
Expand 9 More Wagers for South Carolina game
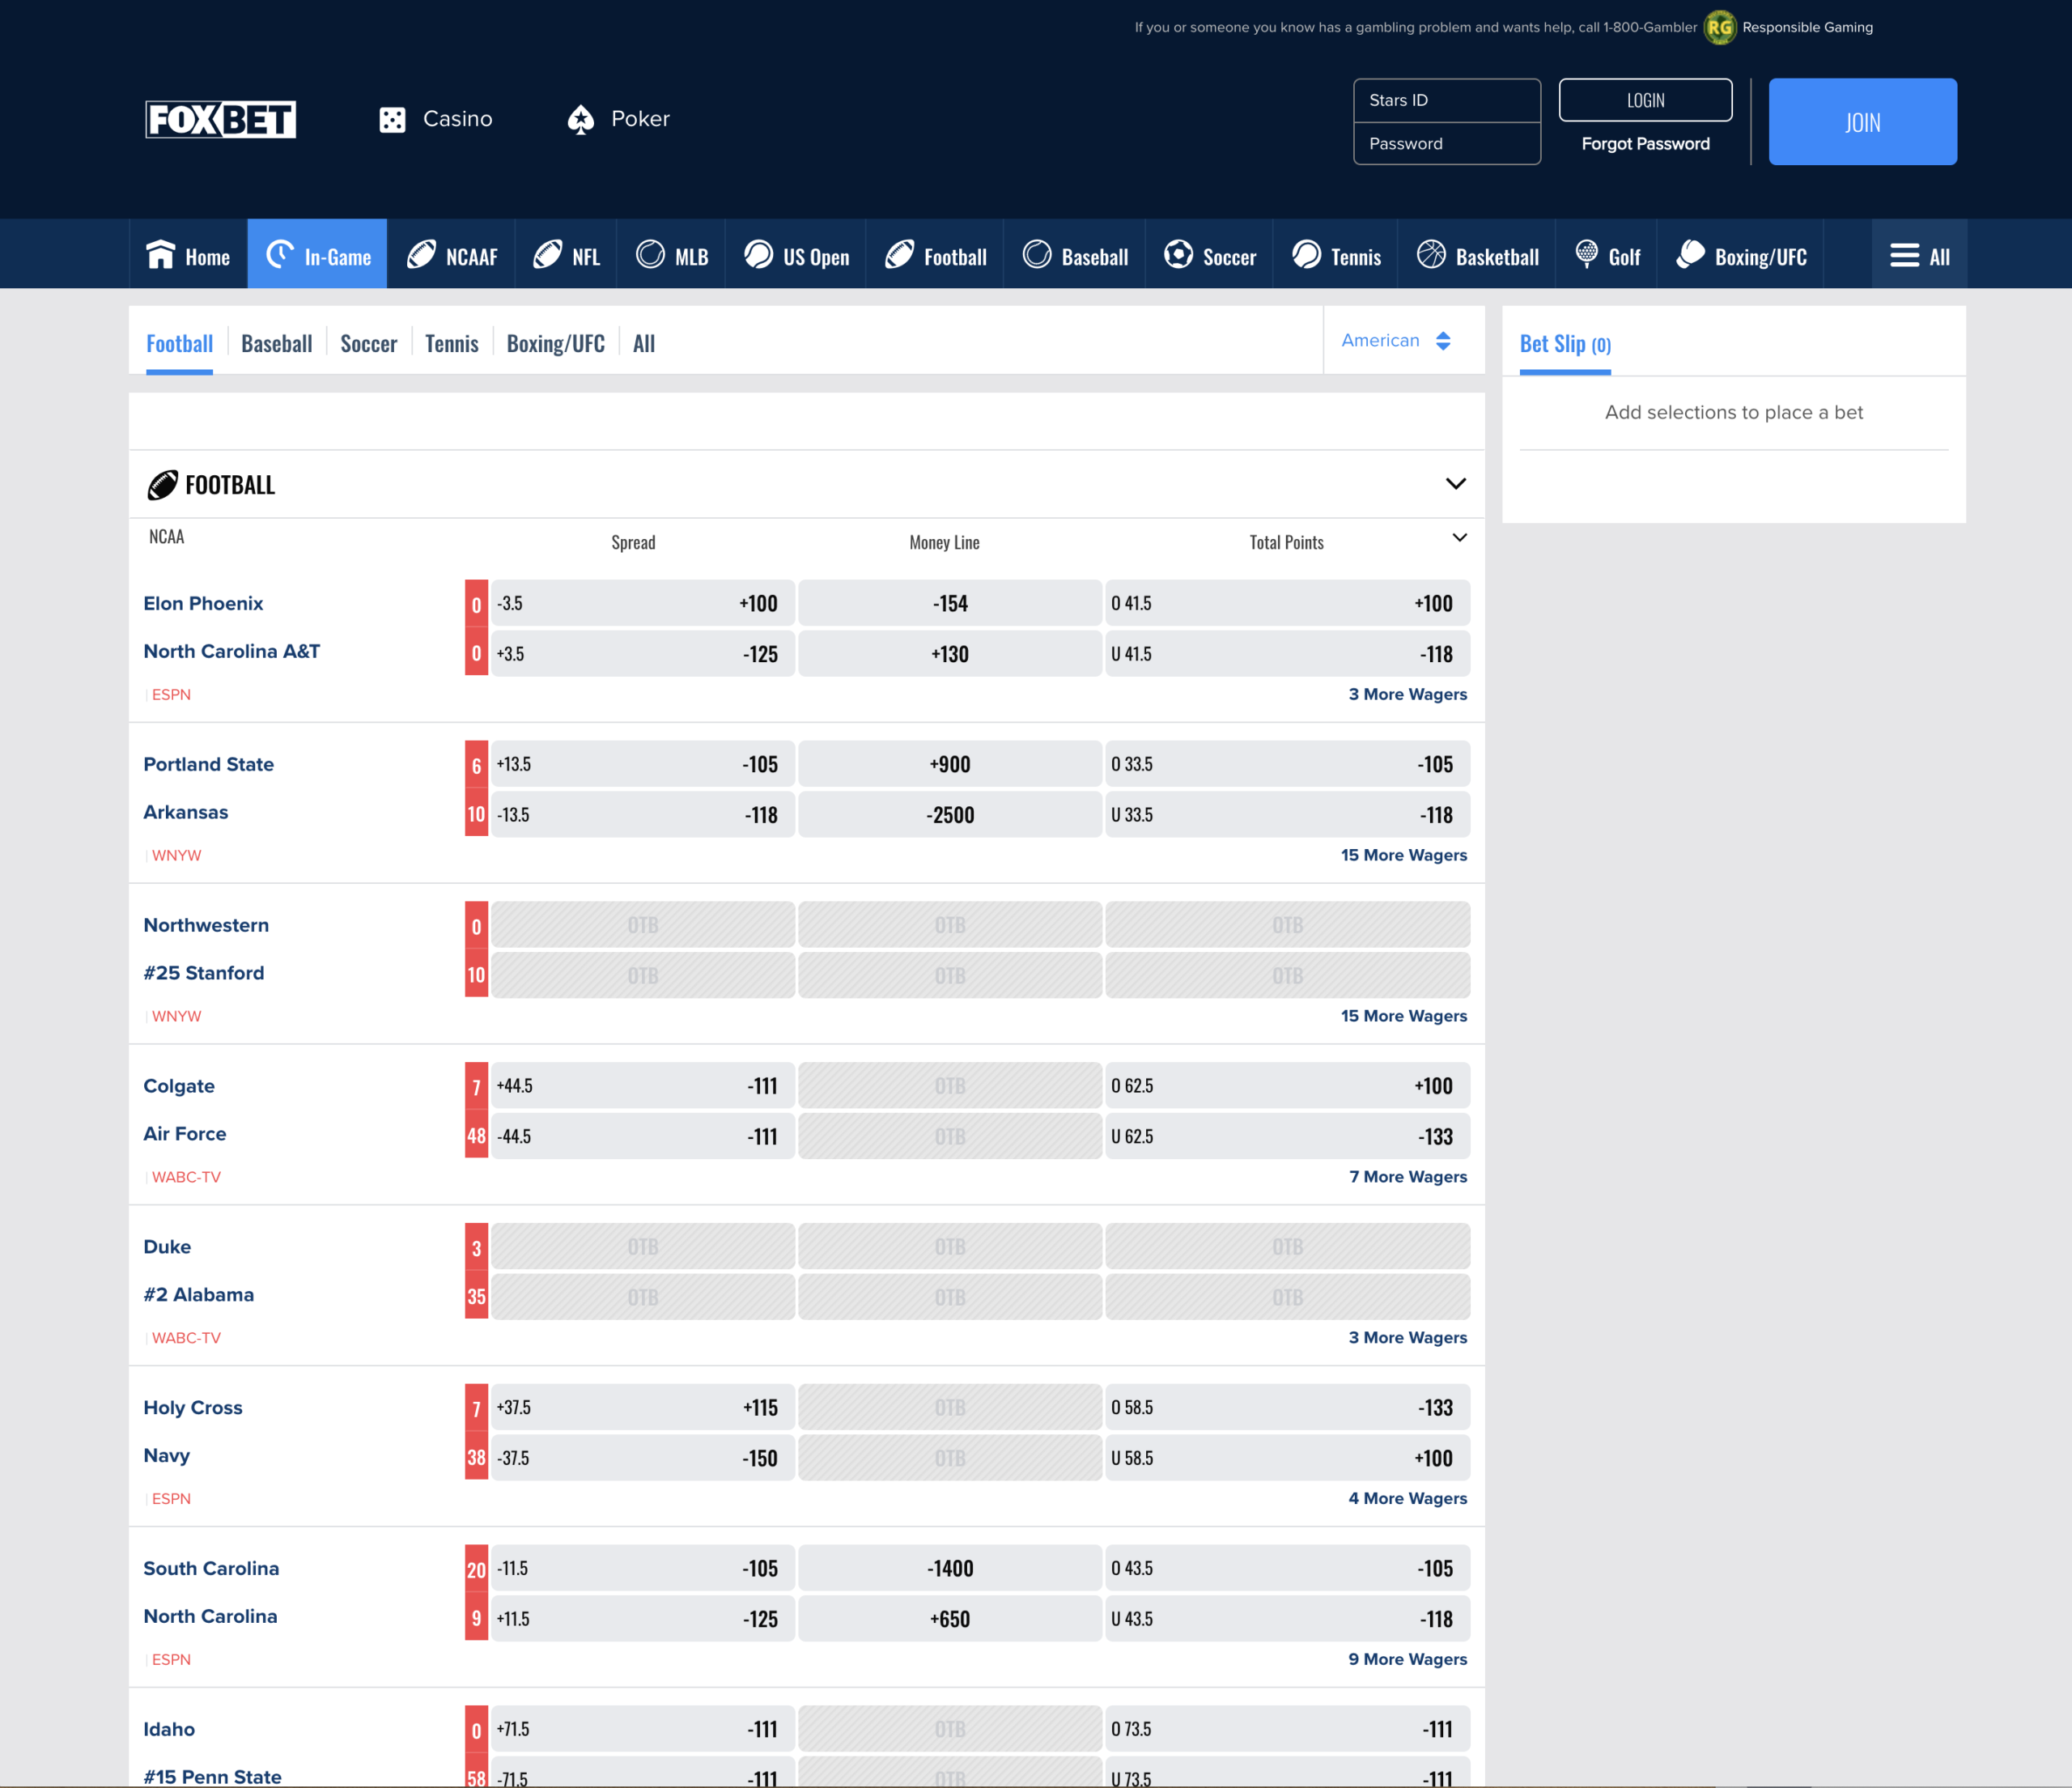point(1407,1659)
